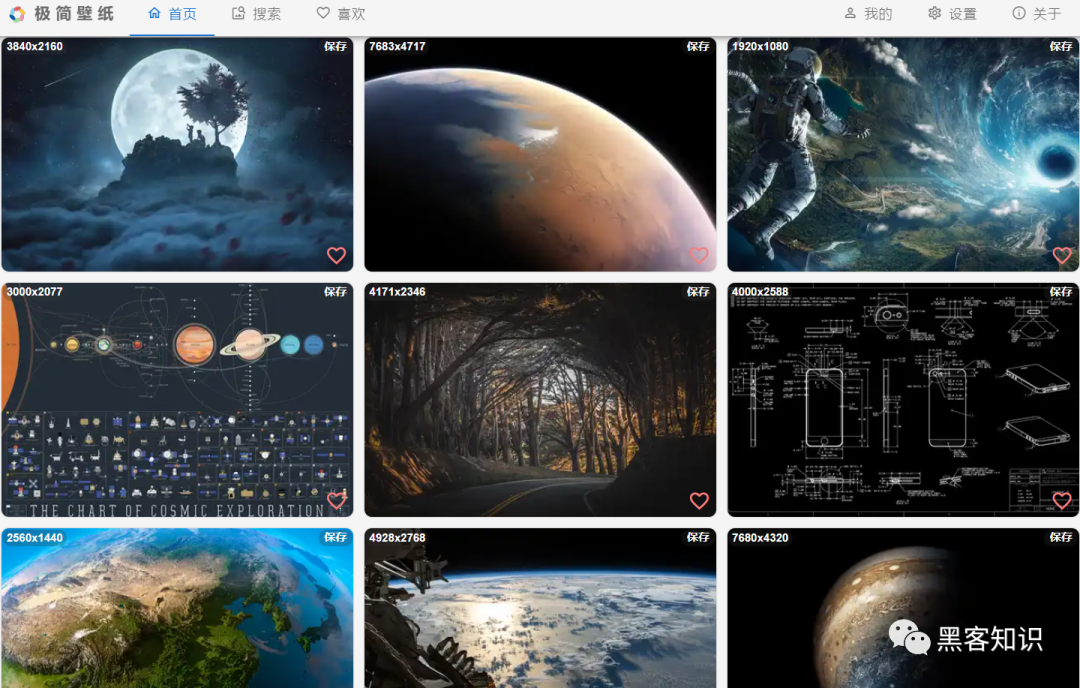The height and width of the screenshot is (688, 1080).
Task: Open the 喜欢 favorites tab
Action: (341, 14)
